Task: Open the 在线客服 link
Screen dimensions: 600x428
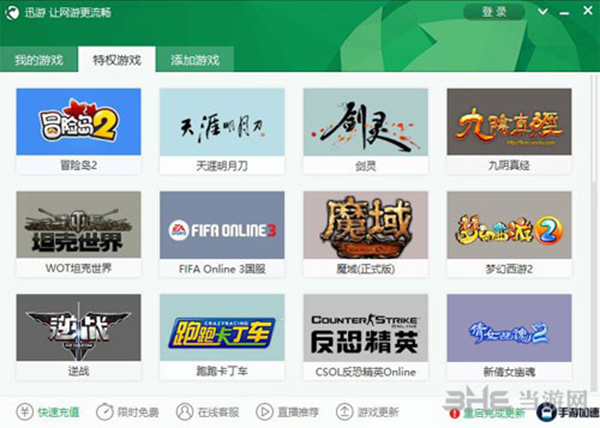Action: (218, 412)
